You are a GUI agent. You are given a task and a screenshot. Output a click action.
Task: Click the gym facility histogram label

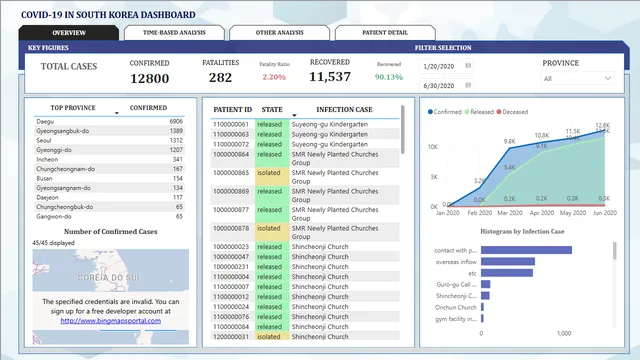(x=456, y=319)
